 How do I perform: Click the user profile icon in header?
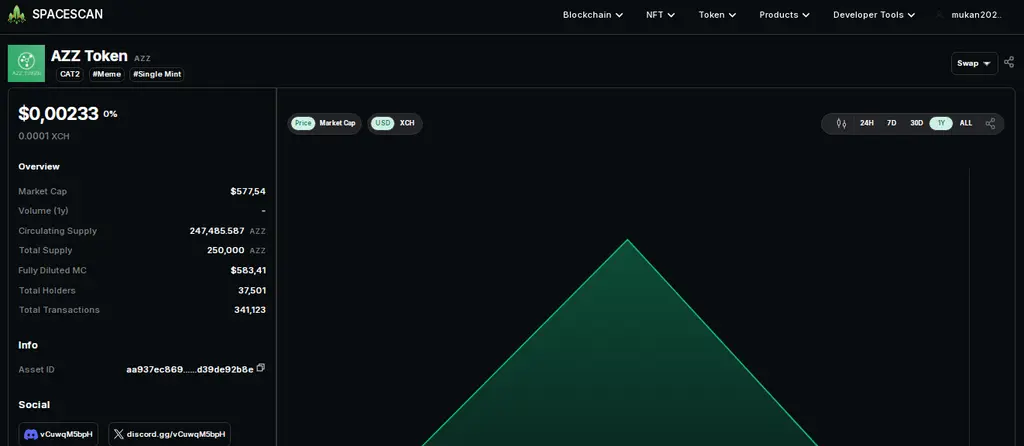(x=940, y=14)
